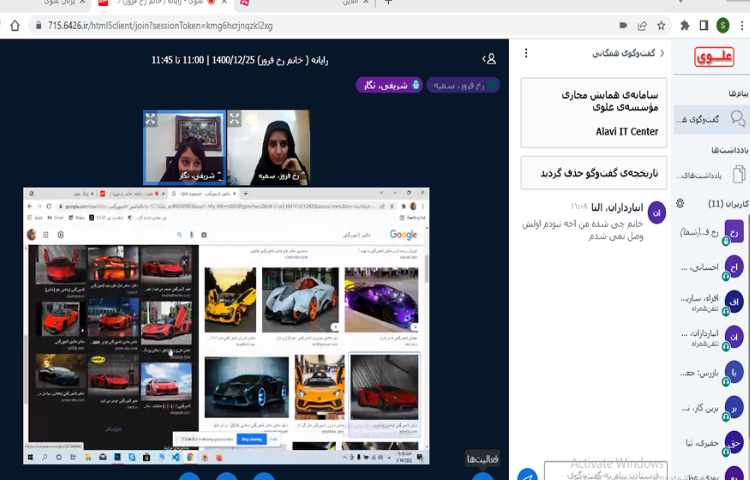Click the black car with blue wheels image
The image size is (750, 480).
click(x=246, y=387)
